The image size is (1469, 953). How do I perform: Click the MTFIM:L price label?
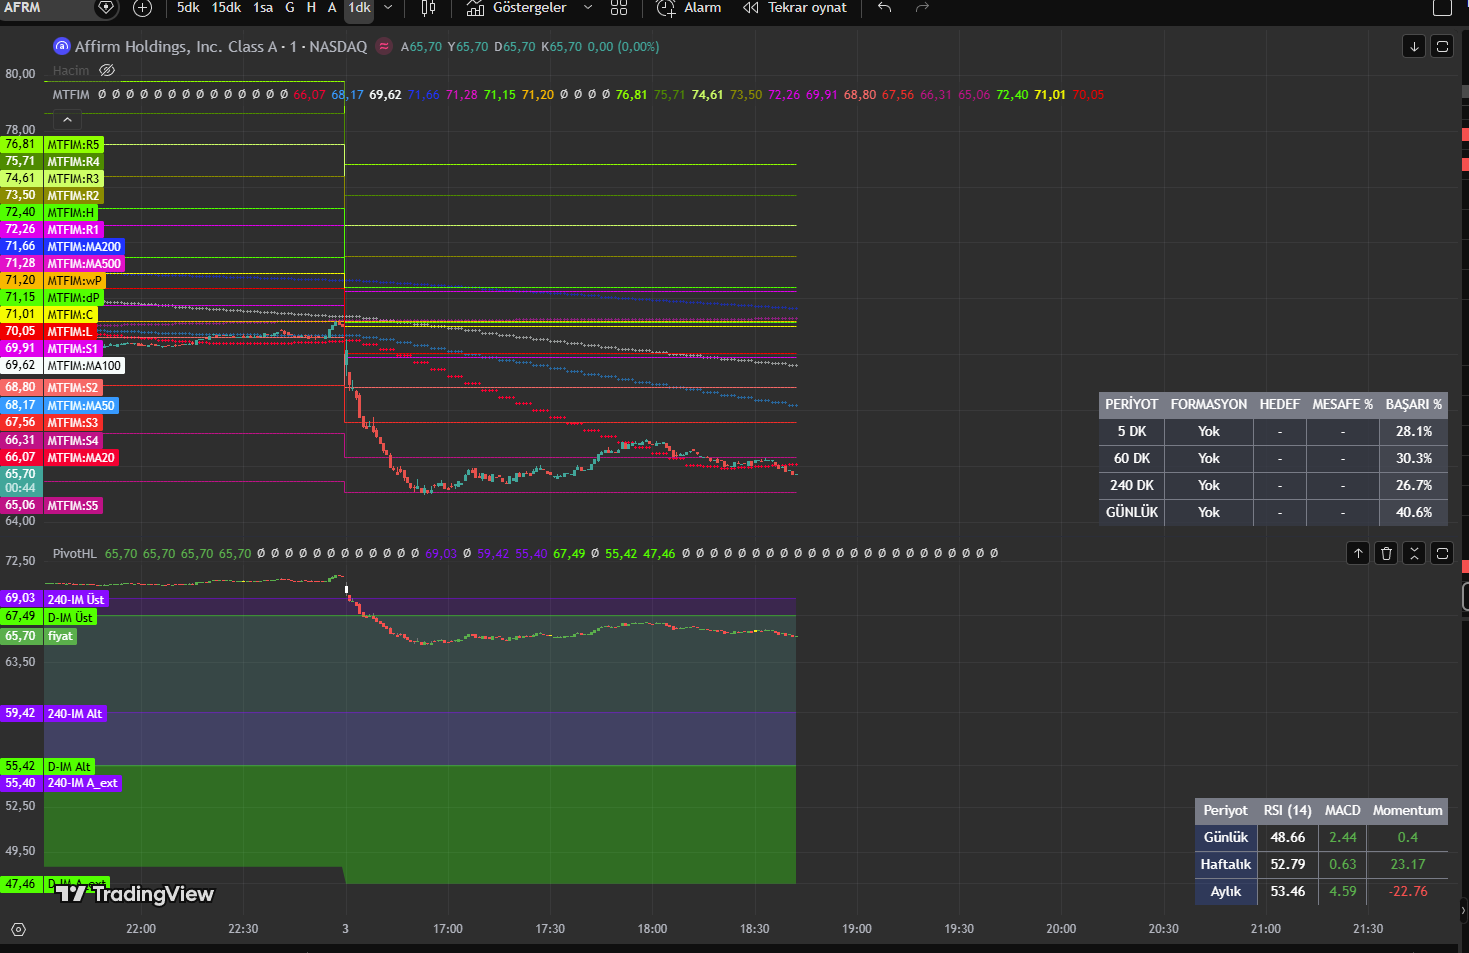coord(71,332)
